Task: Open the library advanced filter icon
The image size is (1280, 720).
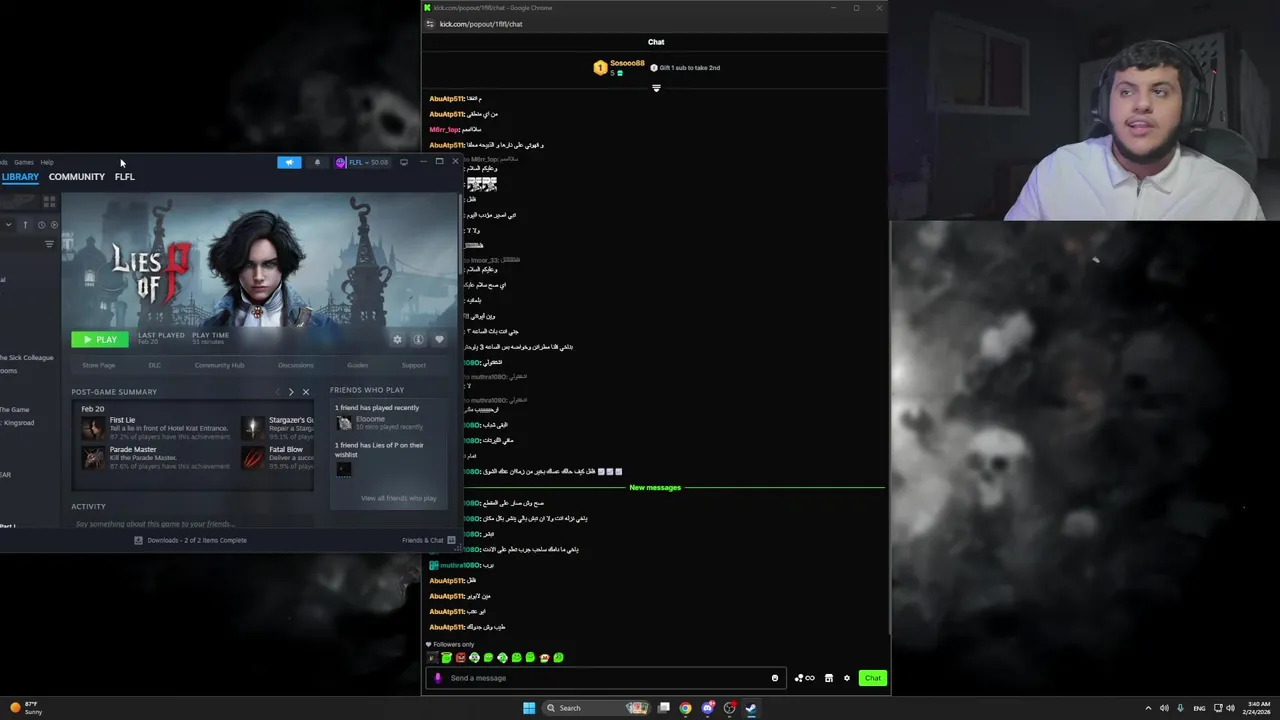Action: [49, 244]
